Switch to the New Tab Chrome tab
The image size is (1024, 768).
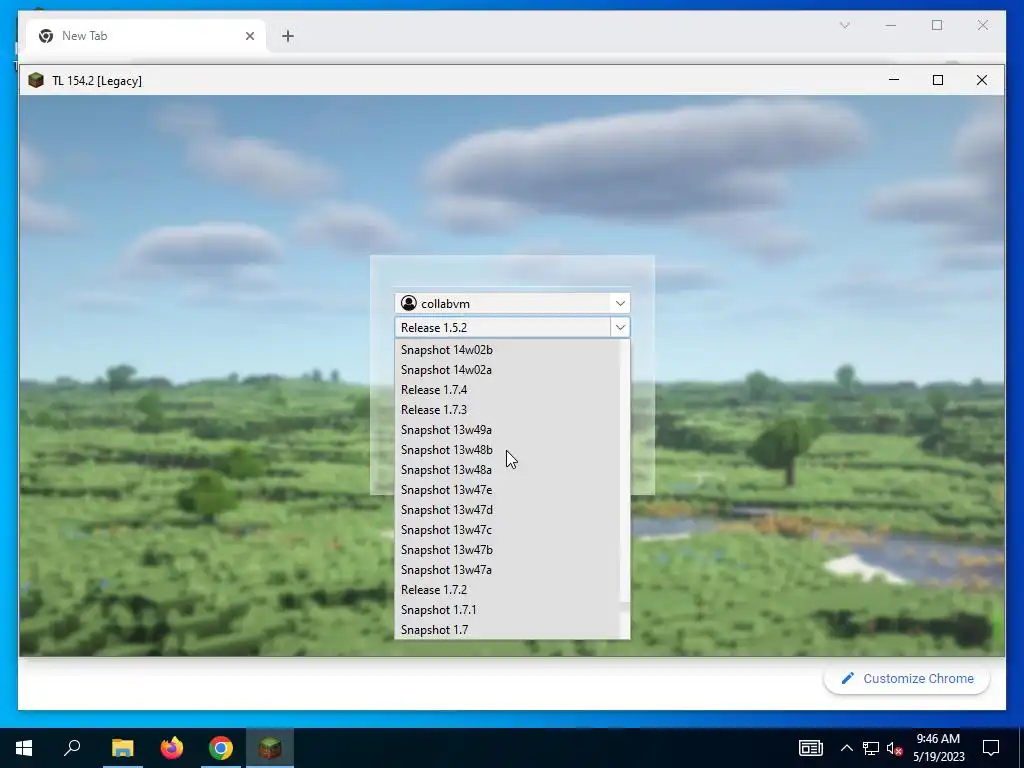(146, 36)
